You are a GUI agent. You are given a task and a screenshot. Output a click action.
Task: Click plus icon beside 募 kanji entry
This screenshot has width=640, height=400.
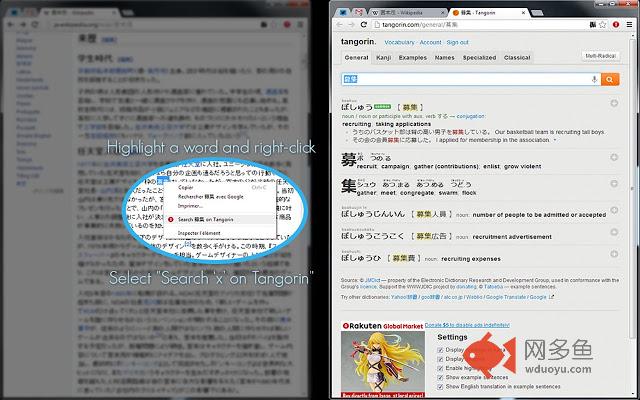[x=614, y=158]
